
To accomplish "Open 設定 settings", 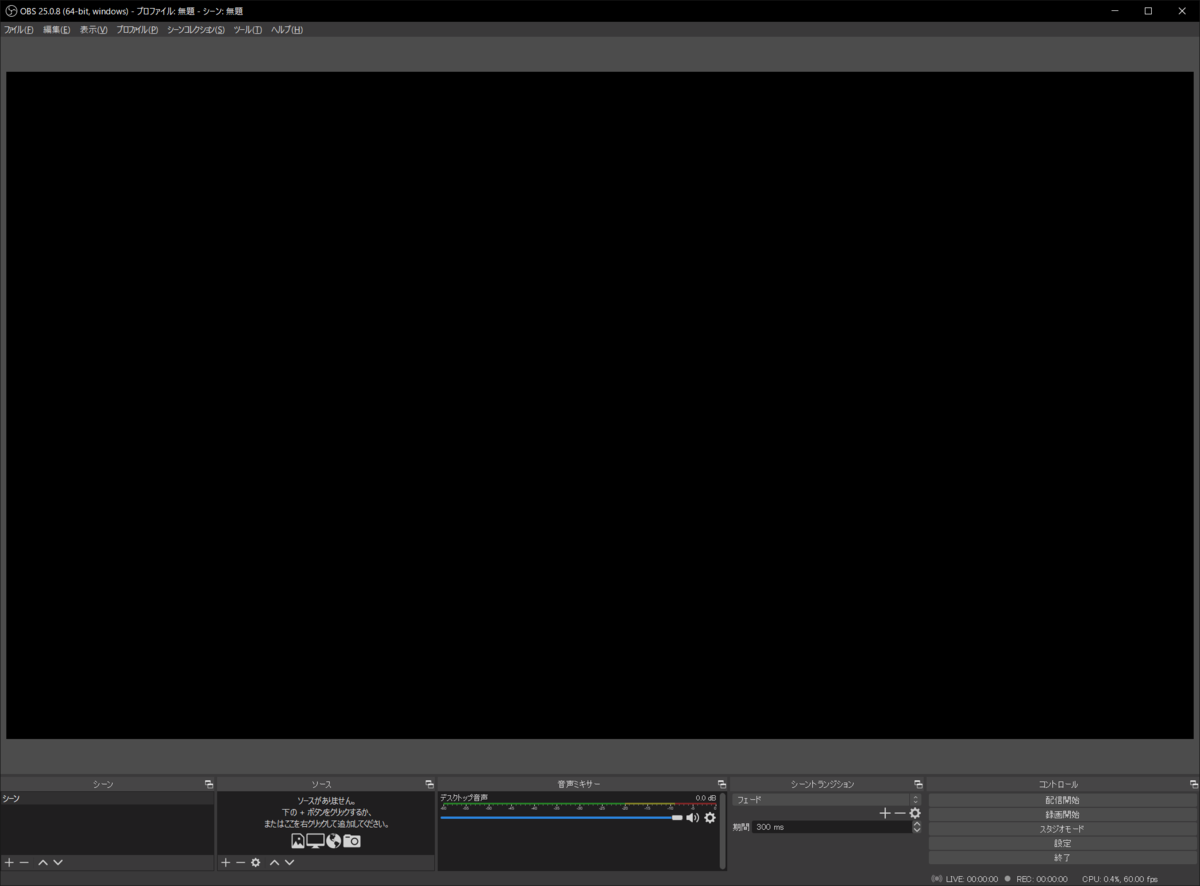I will pyautogui.click(x=1062, y=844).
